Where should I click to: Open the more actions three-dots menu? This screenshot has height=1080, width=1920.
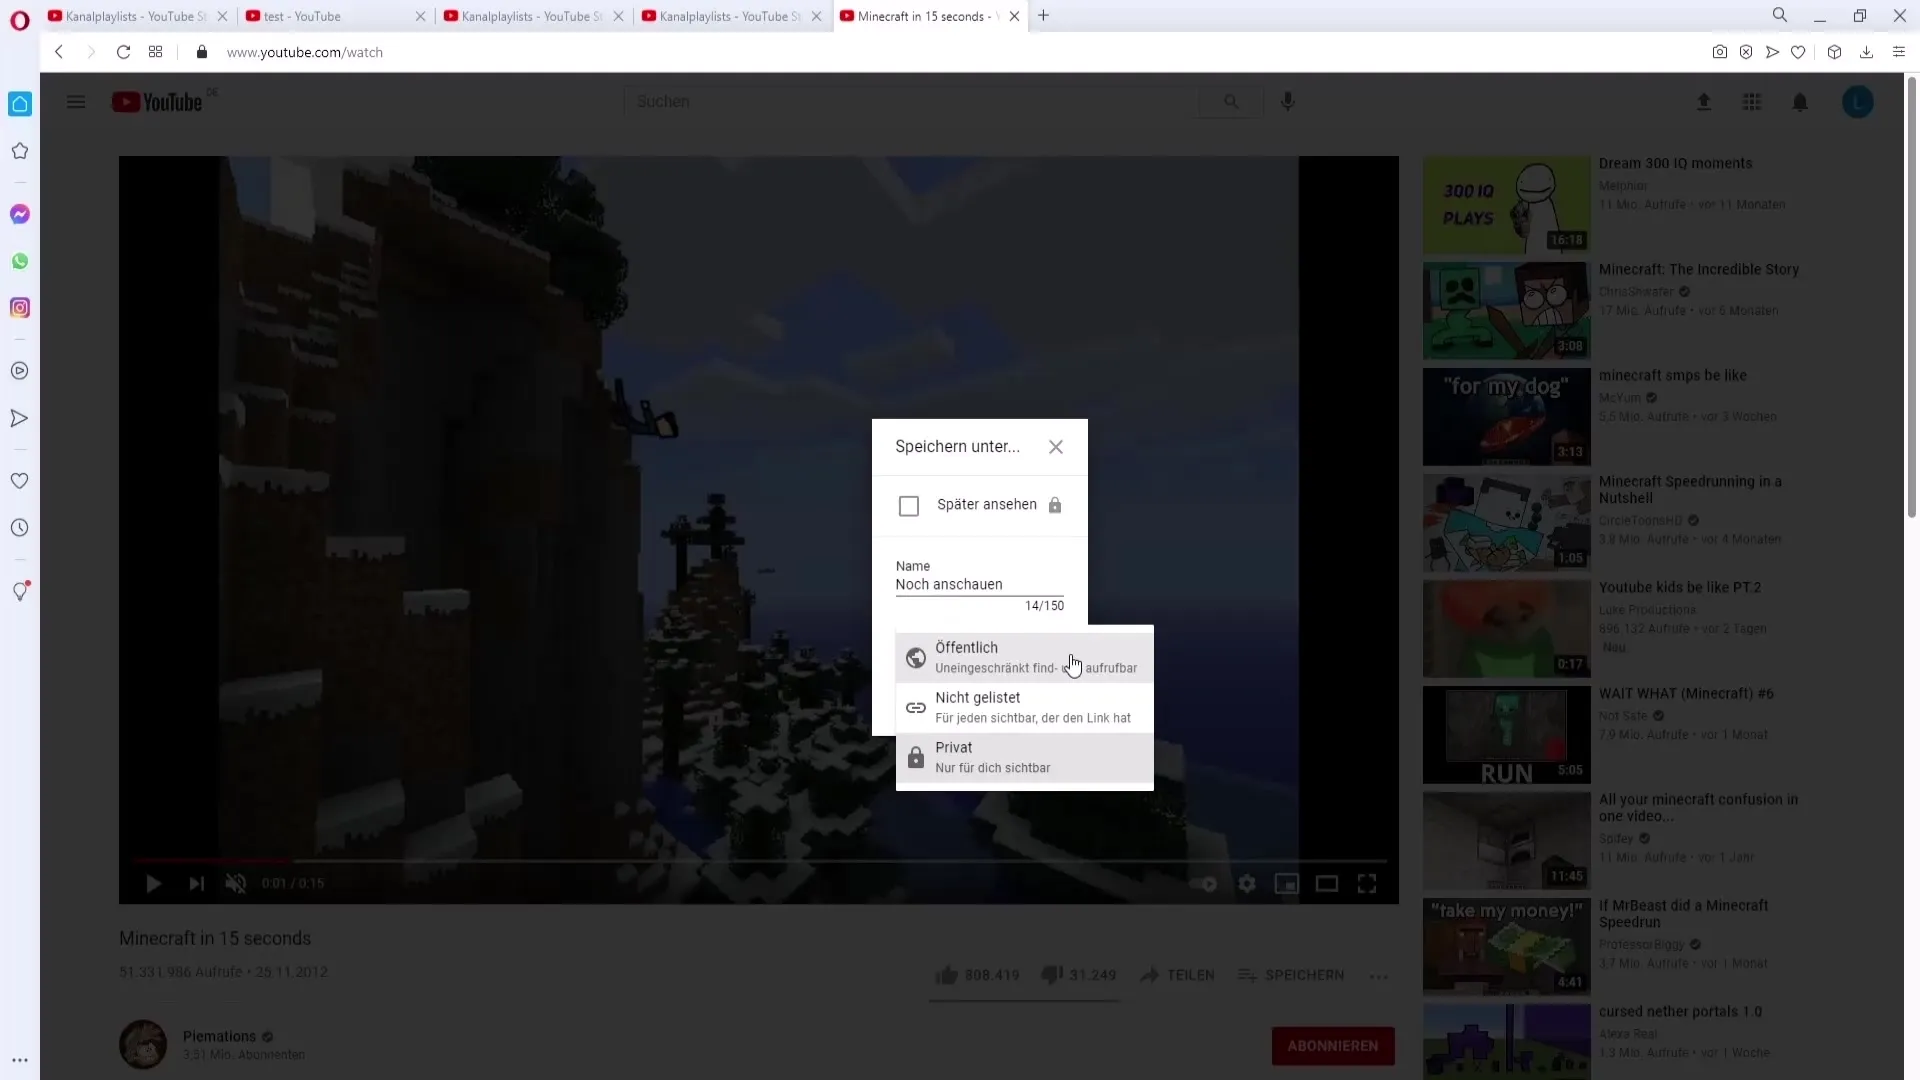click(x=1379, y=976)
